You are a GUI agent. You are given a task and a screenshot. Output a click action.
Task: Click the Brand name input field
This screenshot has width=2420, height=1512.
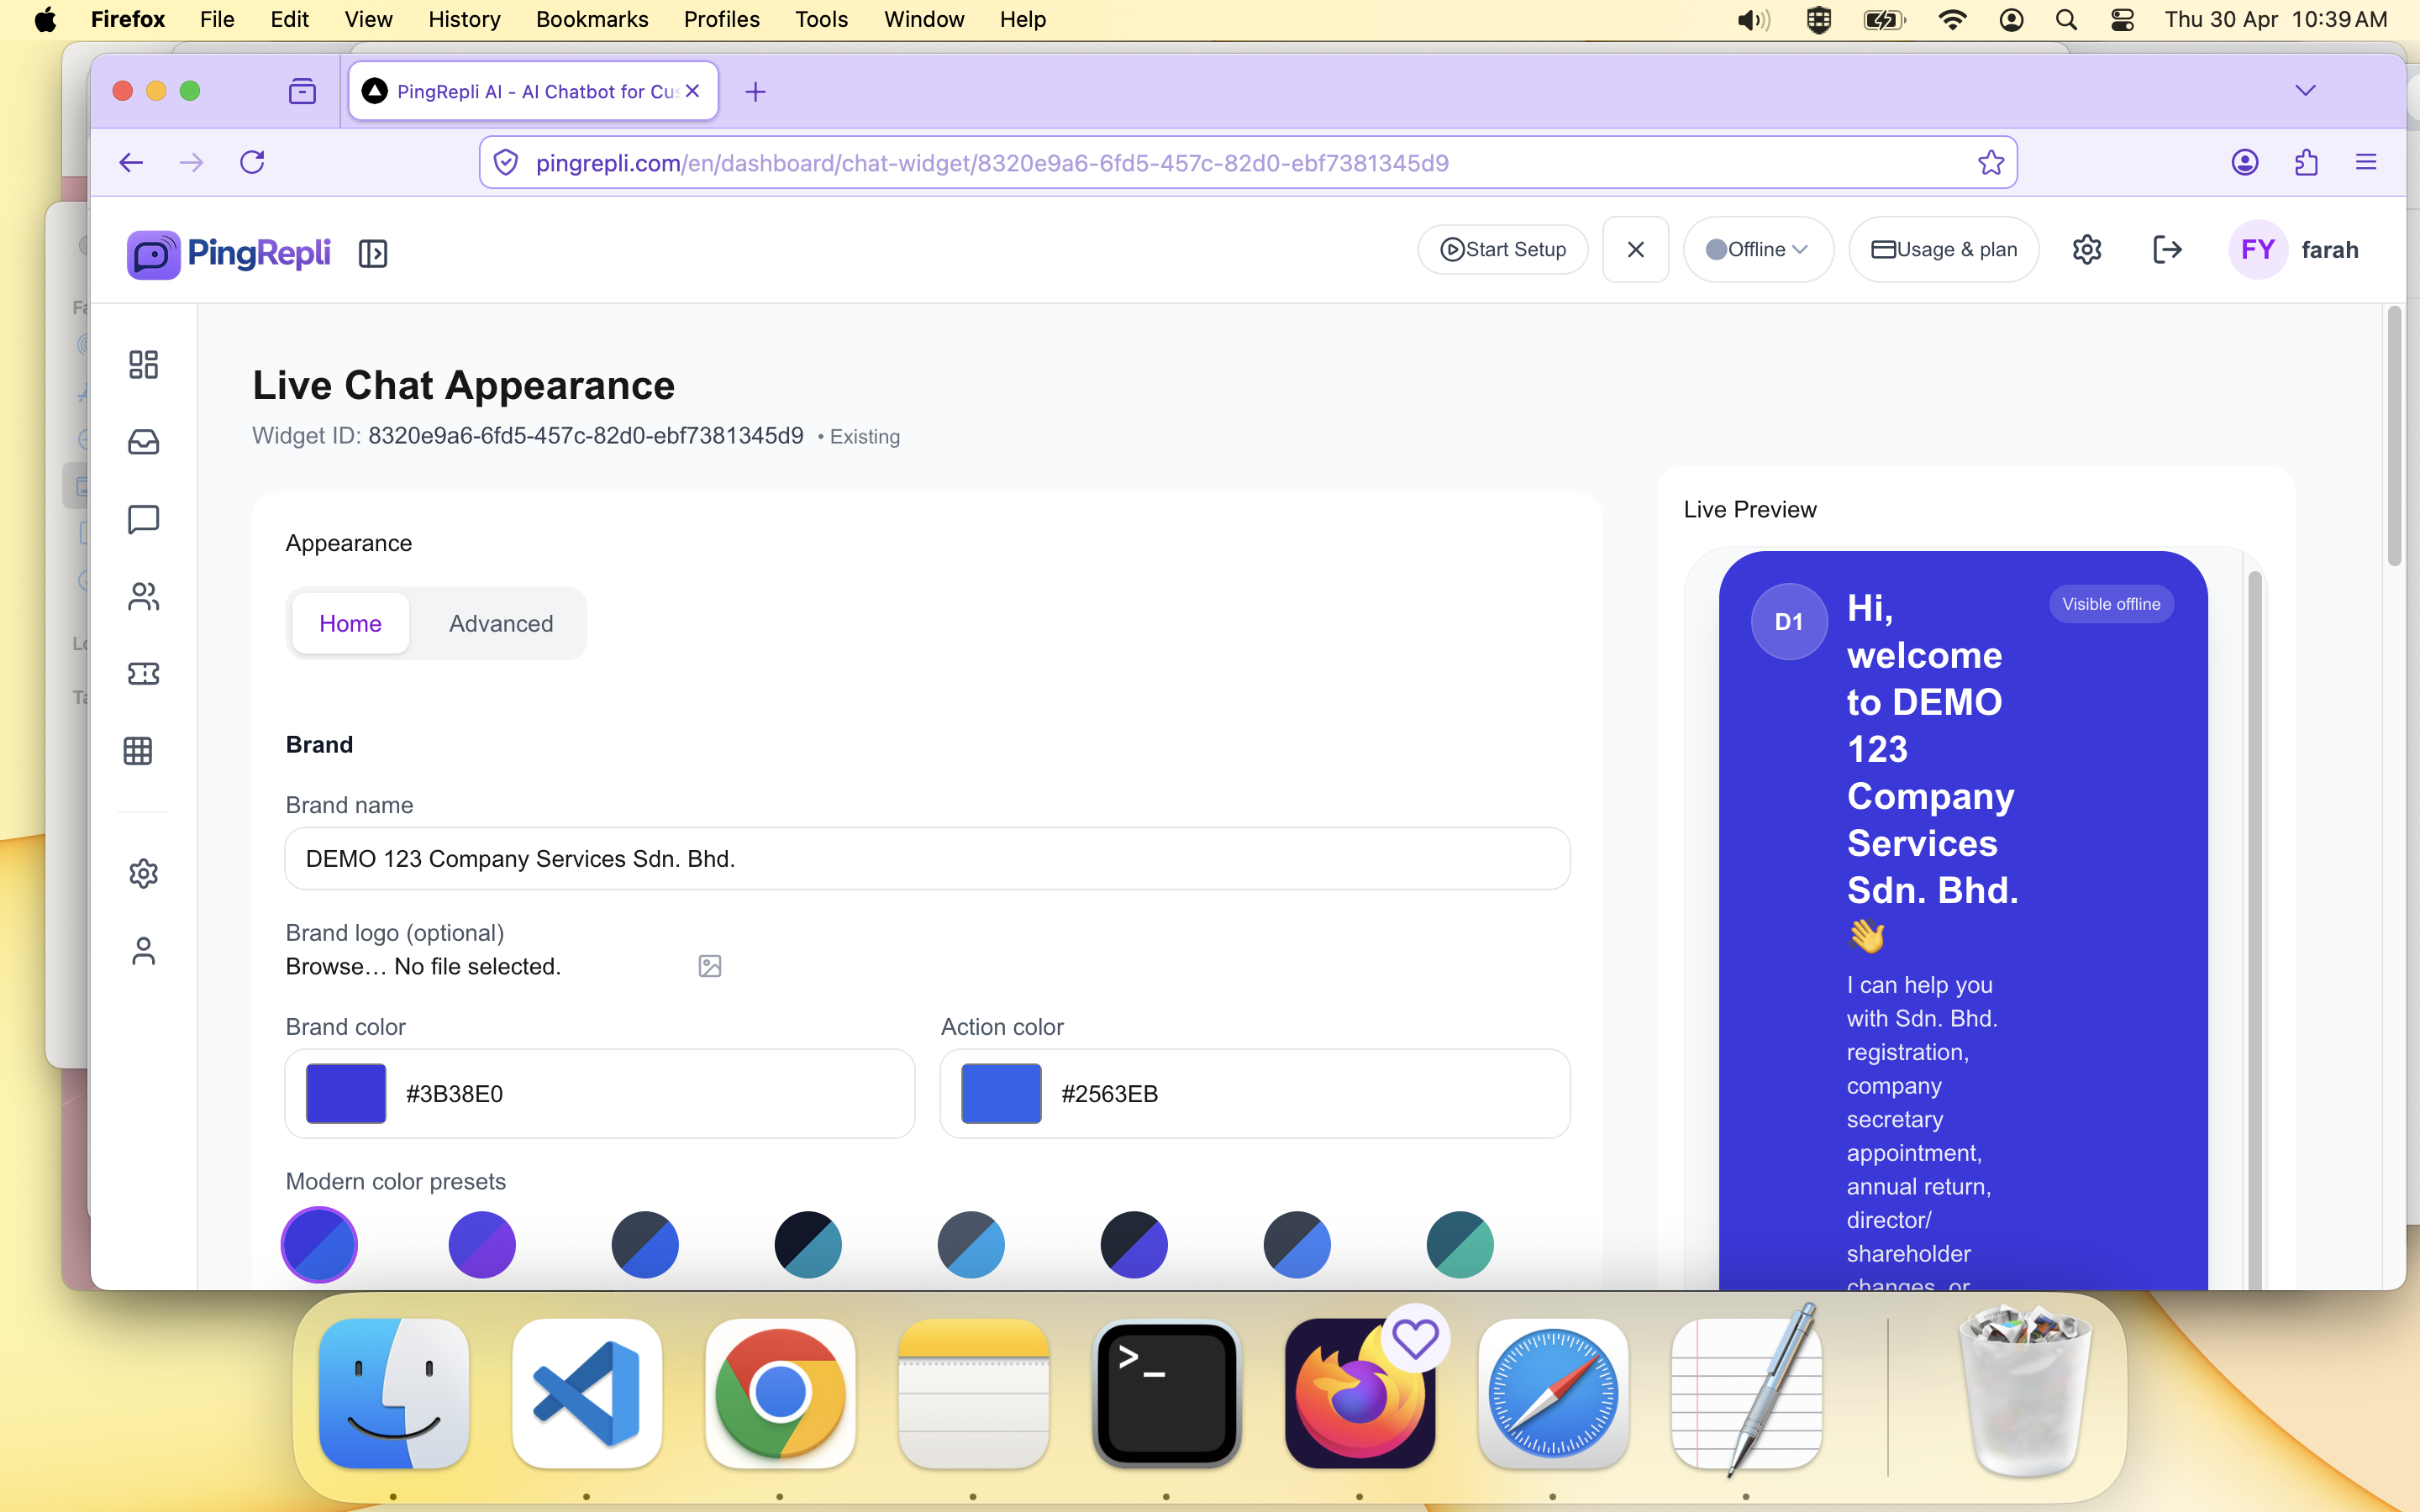927,858
